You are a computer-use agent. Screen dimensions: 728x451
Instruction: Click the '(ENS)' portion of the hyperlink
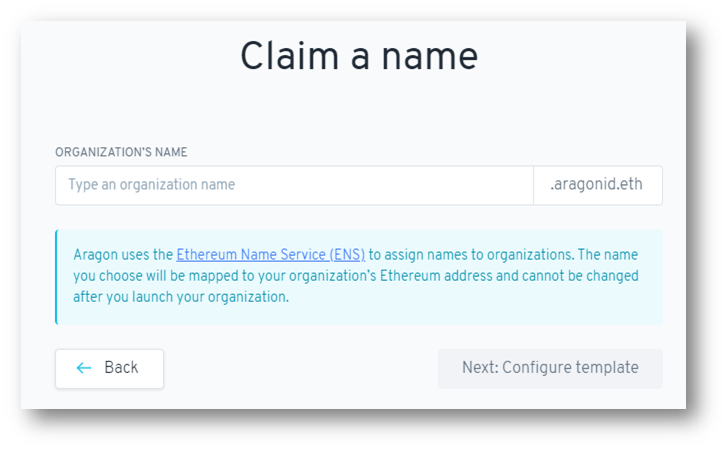click(347, 255)
